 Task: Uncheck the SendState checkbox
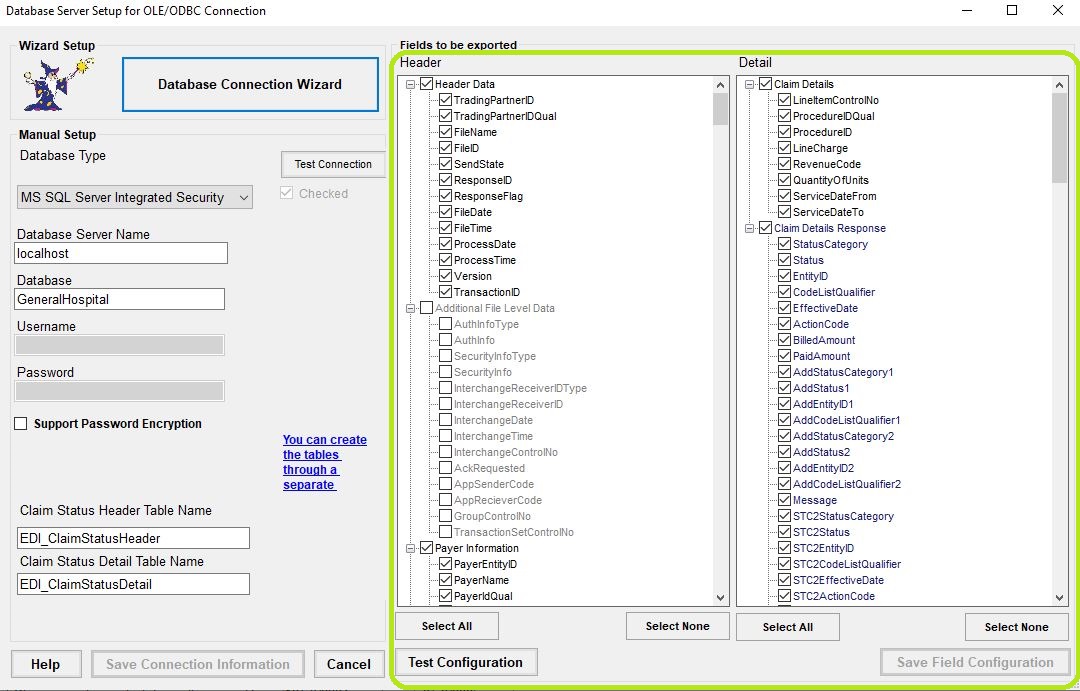click(446, 164)
